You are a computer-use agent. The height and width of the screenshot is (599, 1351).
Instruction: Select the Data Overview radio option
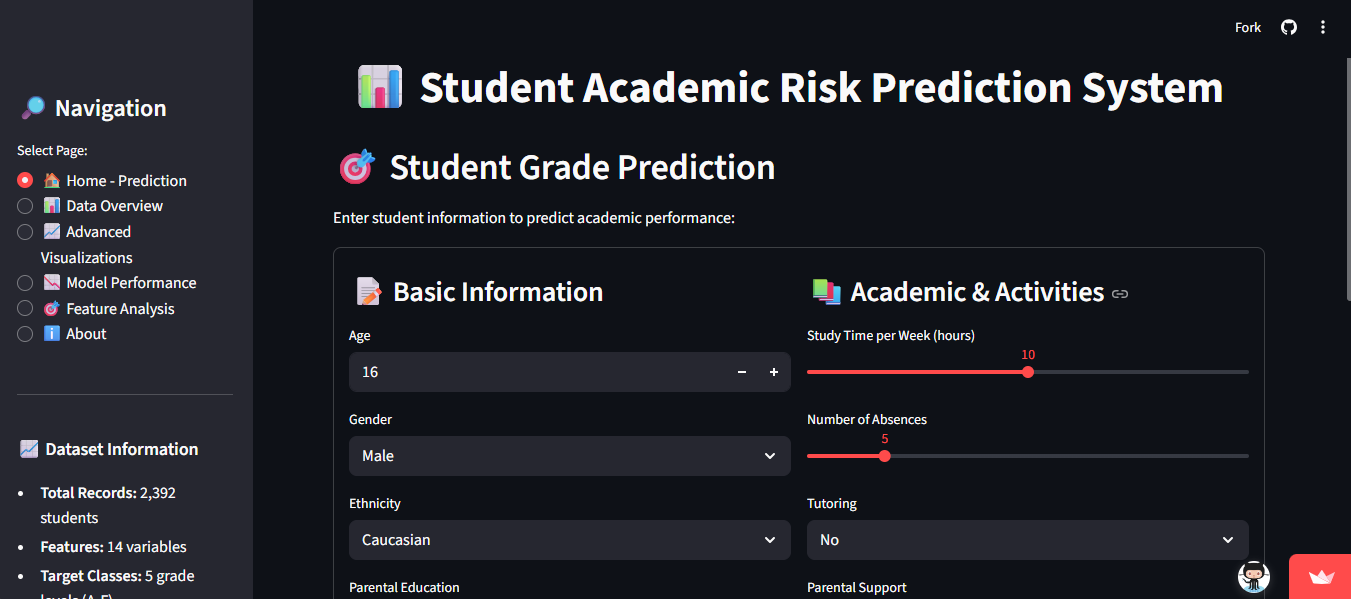point(25,206)
